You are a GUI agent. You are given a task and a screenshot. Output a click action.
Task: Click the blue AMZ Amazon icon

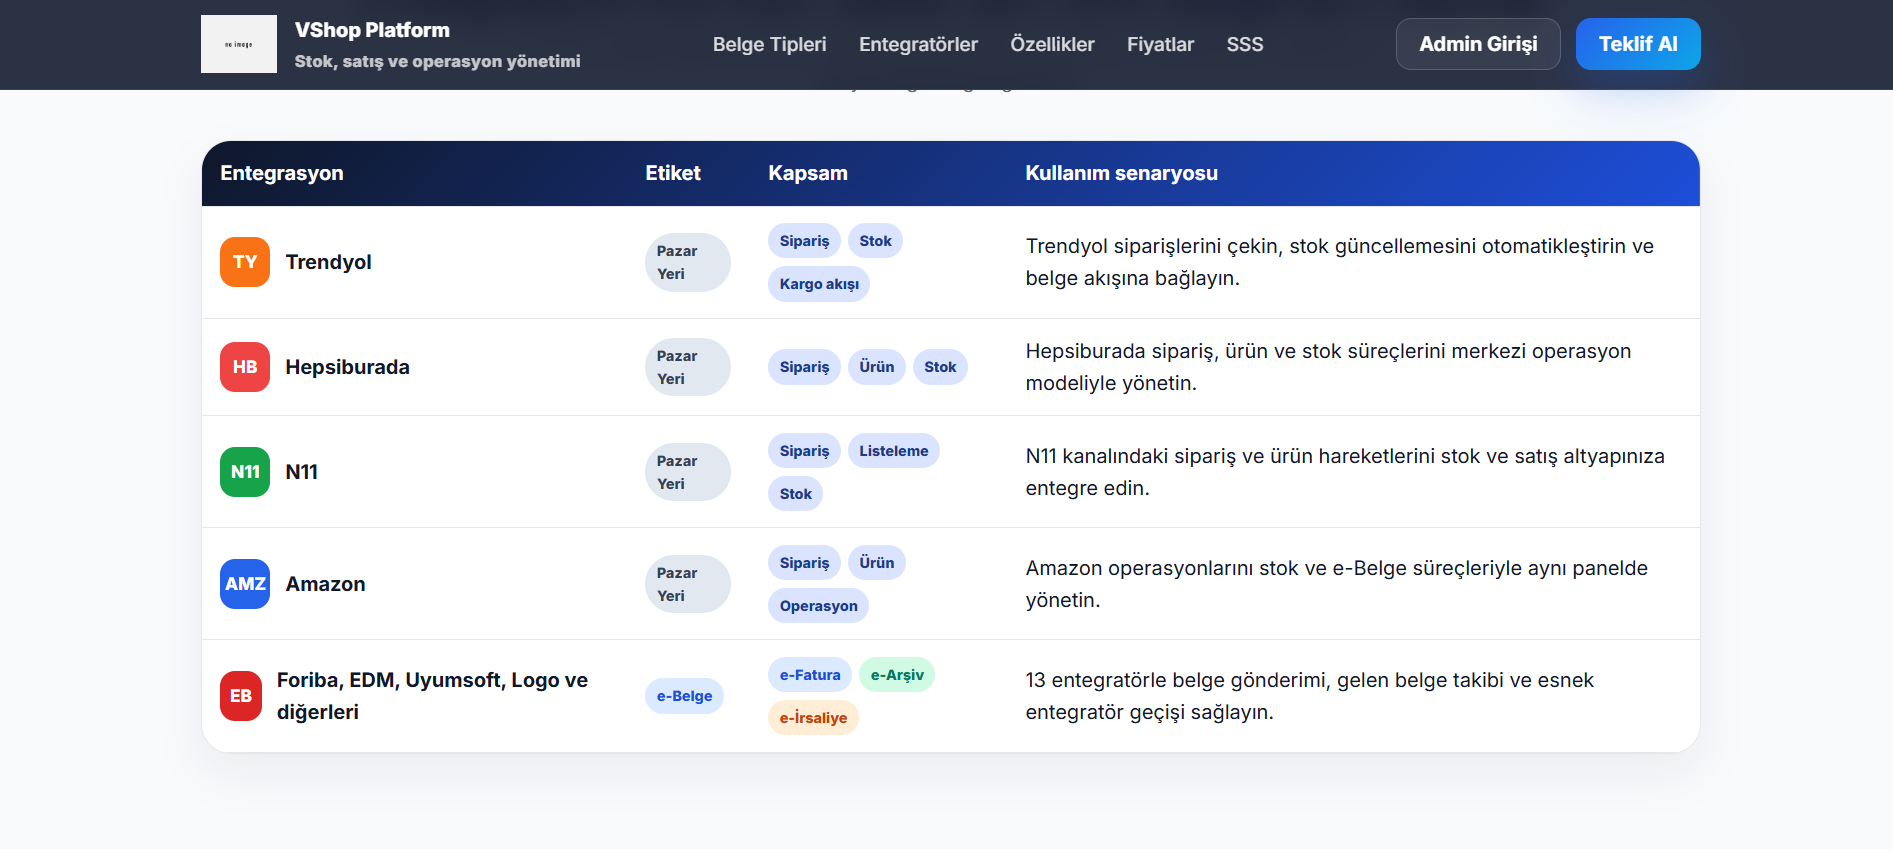(x=245, y=584)
